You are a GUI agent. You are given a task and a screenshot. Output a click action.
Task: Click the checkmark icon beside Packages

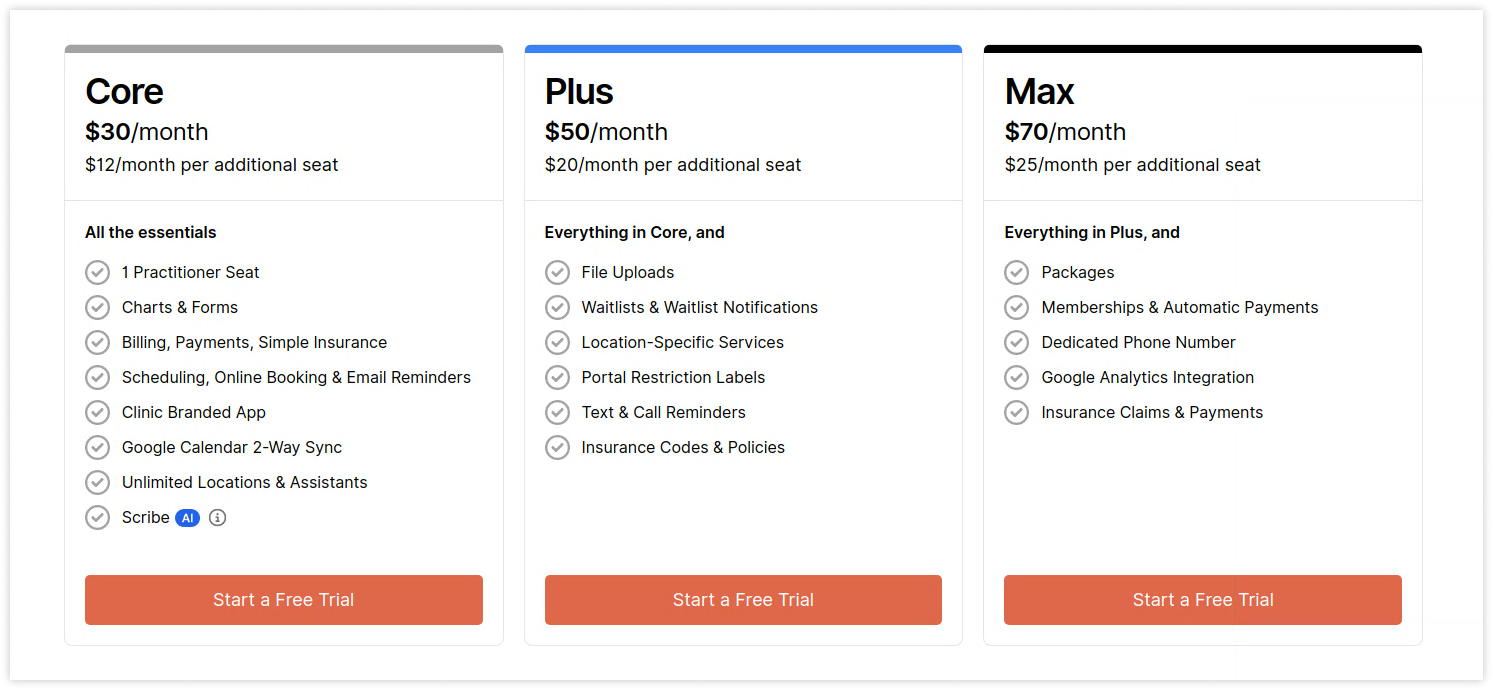1016,272
